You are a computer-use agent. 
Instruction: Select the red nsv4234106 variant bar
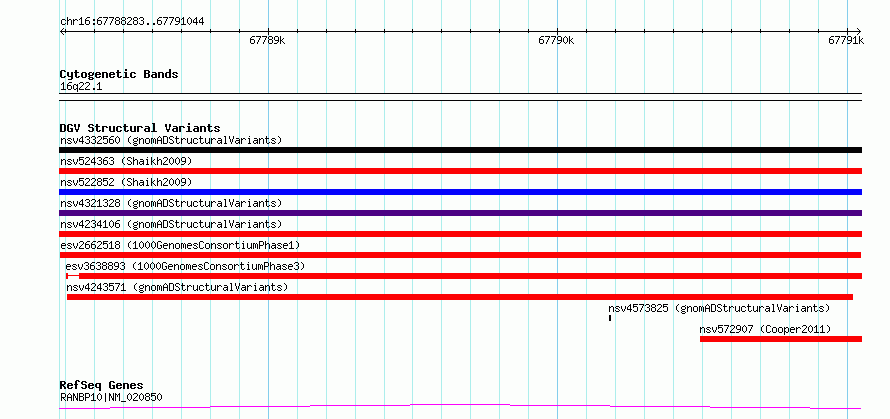coord(460,234)
